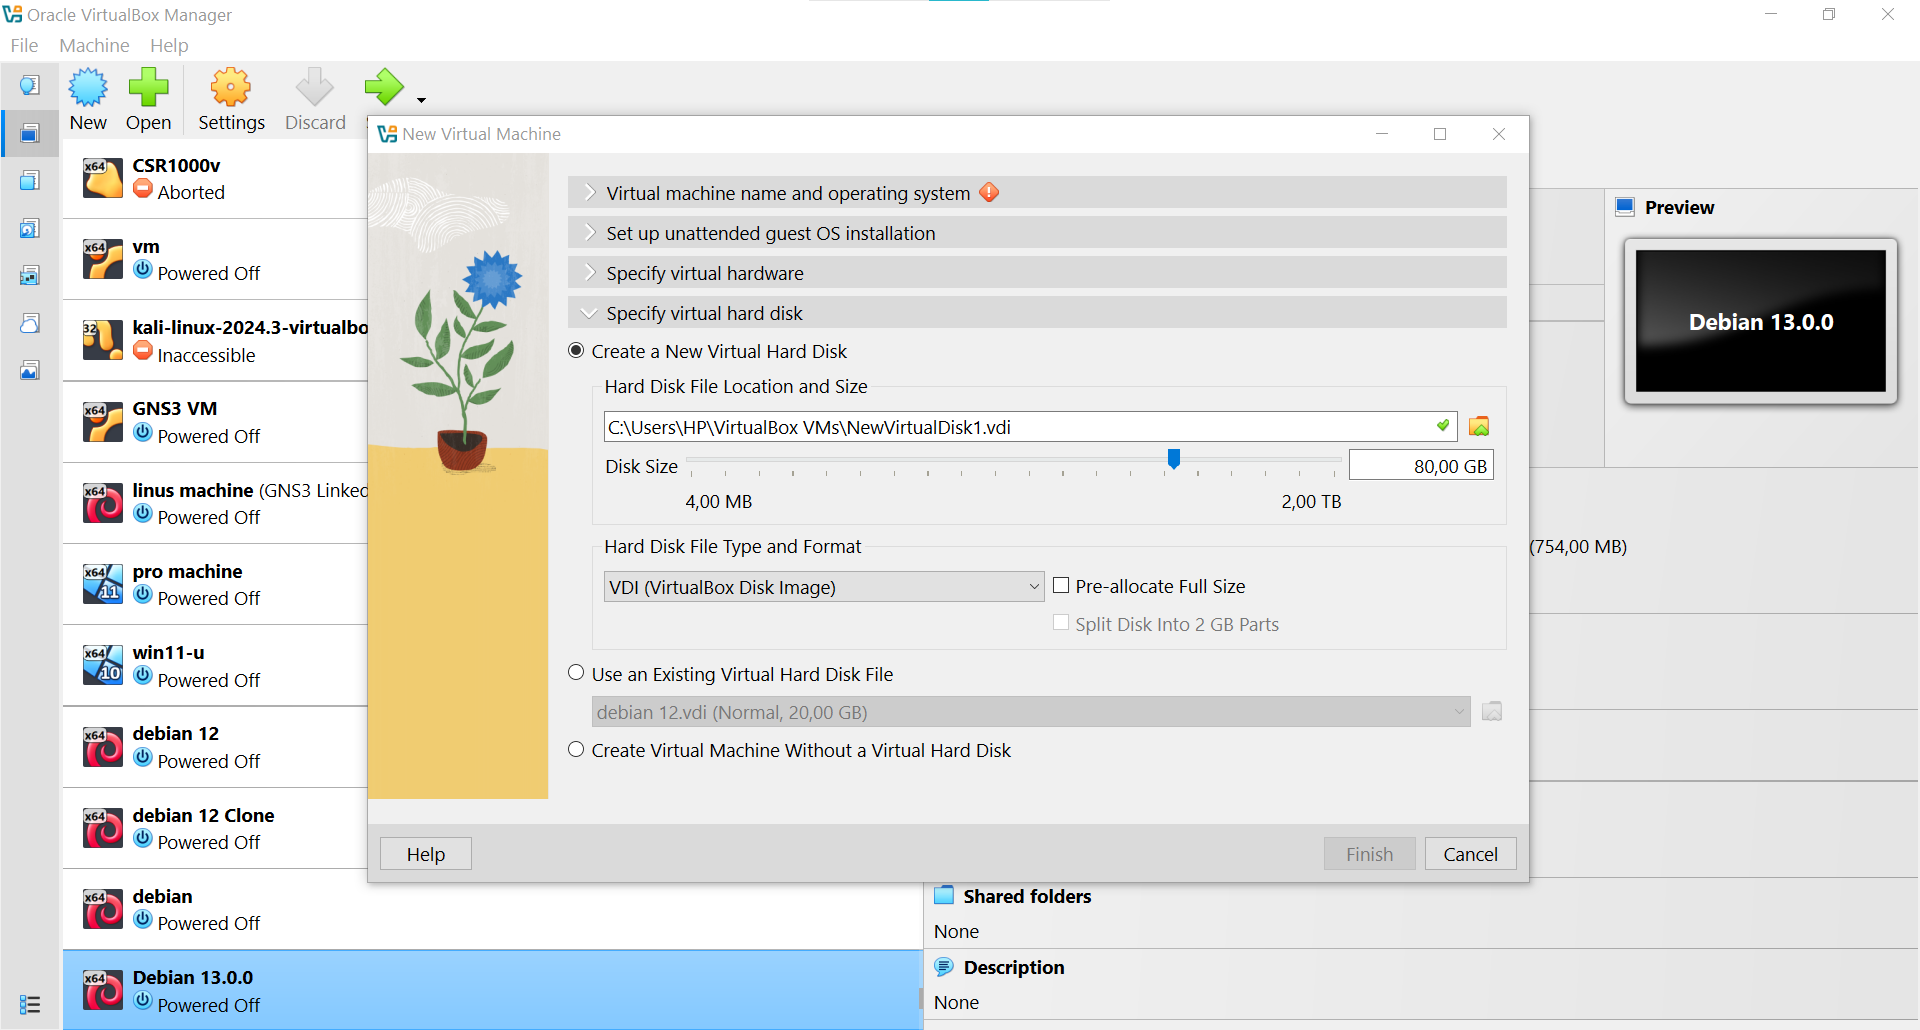Click the Debian 13.0.0 preview thumbnail

(x=1761, y=321)
